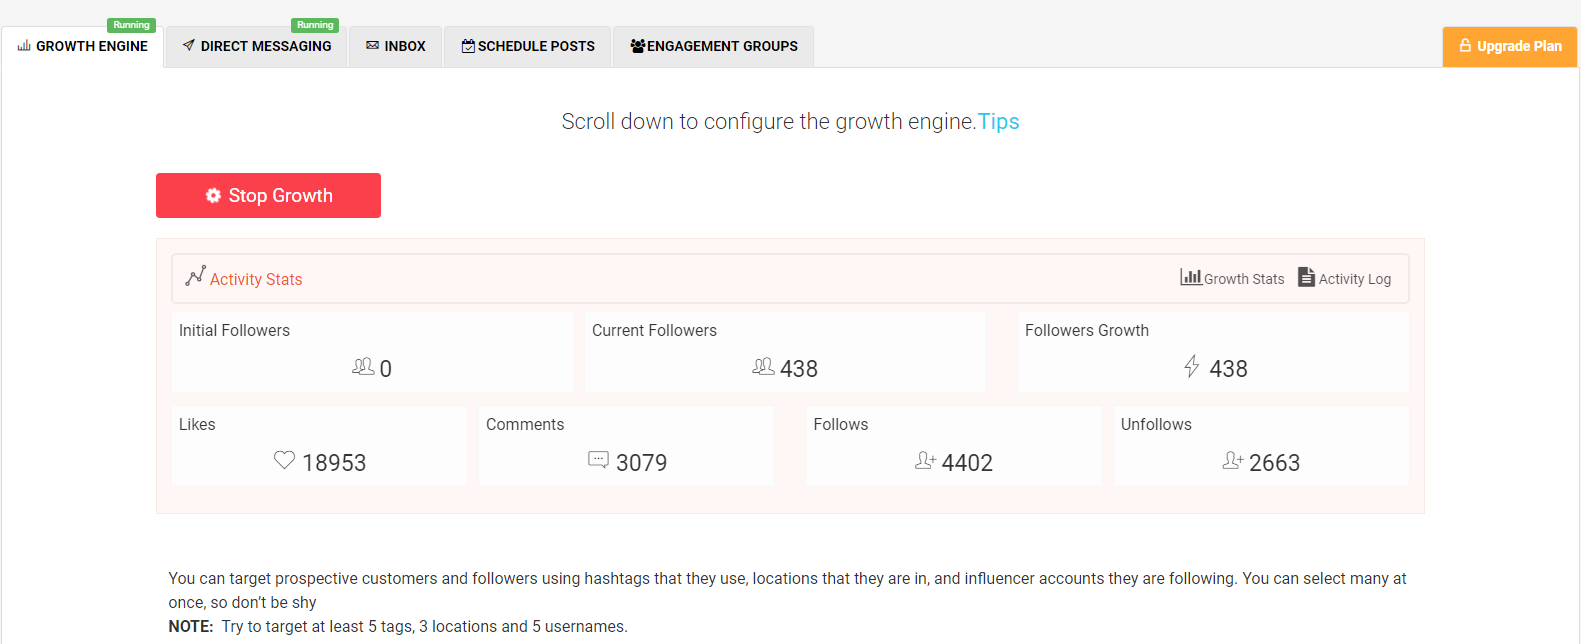
Task: Click the add-user icon beside Follows count
Action: click(x=925, y=460)
